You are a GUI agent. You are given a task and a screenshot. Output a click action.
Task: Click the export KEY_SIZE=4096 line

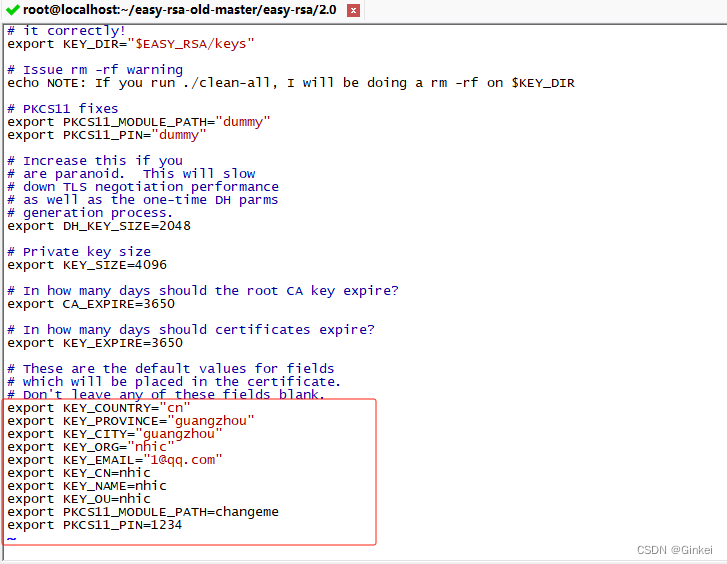pos(87,264)
